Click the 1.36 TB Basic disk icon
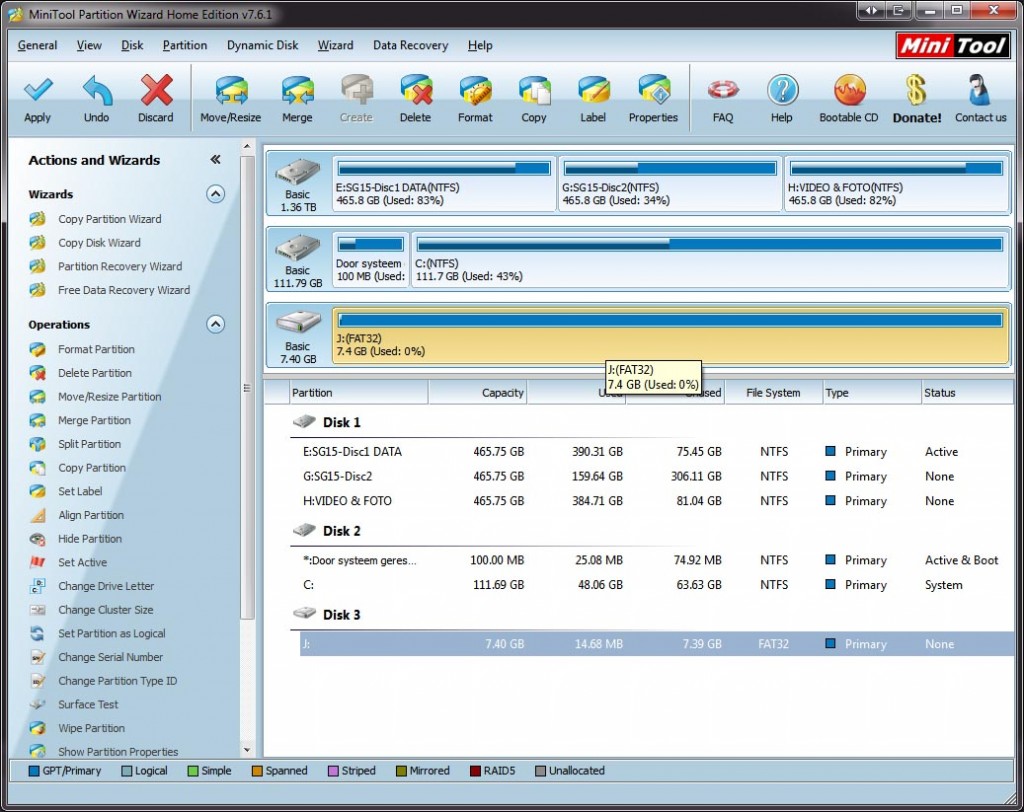The image size is (1024, 812). (298, 172)
